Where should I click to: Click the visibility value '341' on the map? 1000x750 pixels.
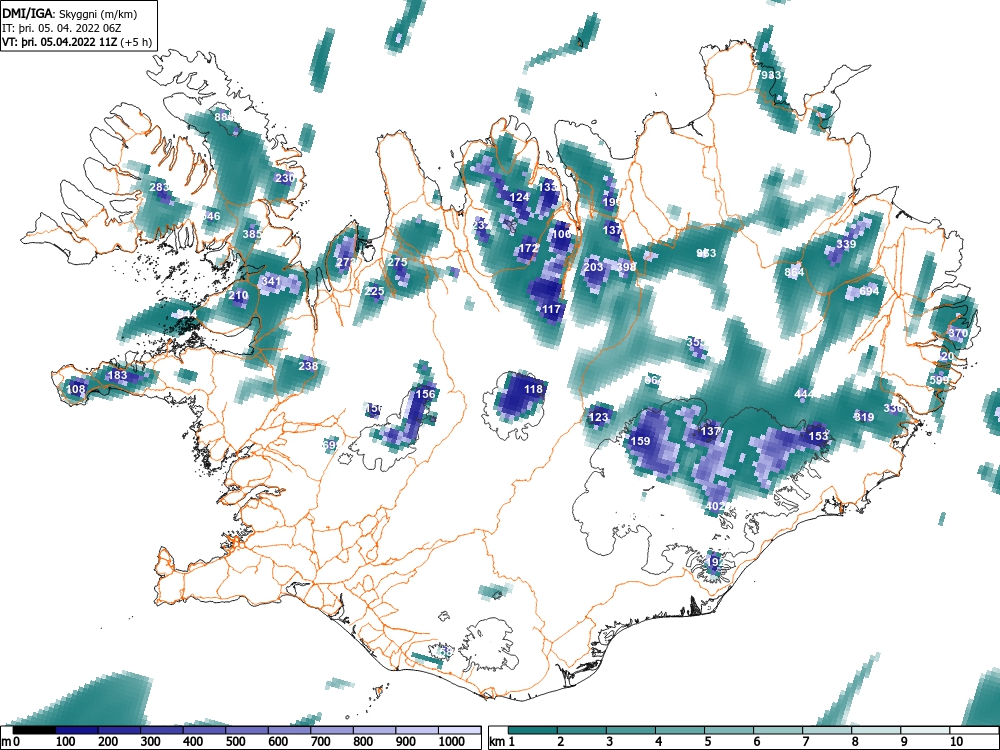tap(271, 281)
